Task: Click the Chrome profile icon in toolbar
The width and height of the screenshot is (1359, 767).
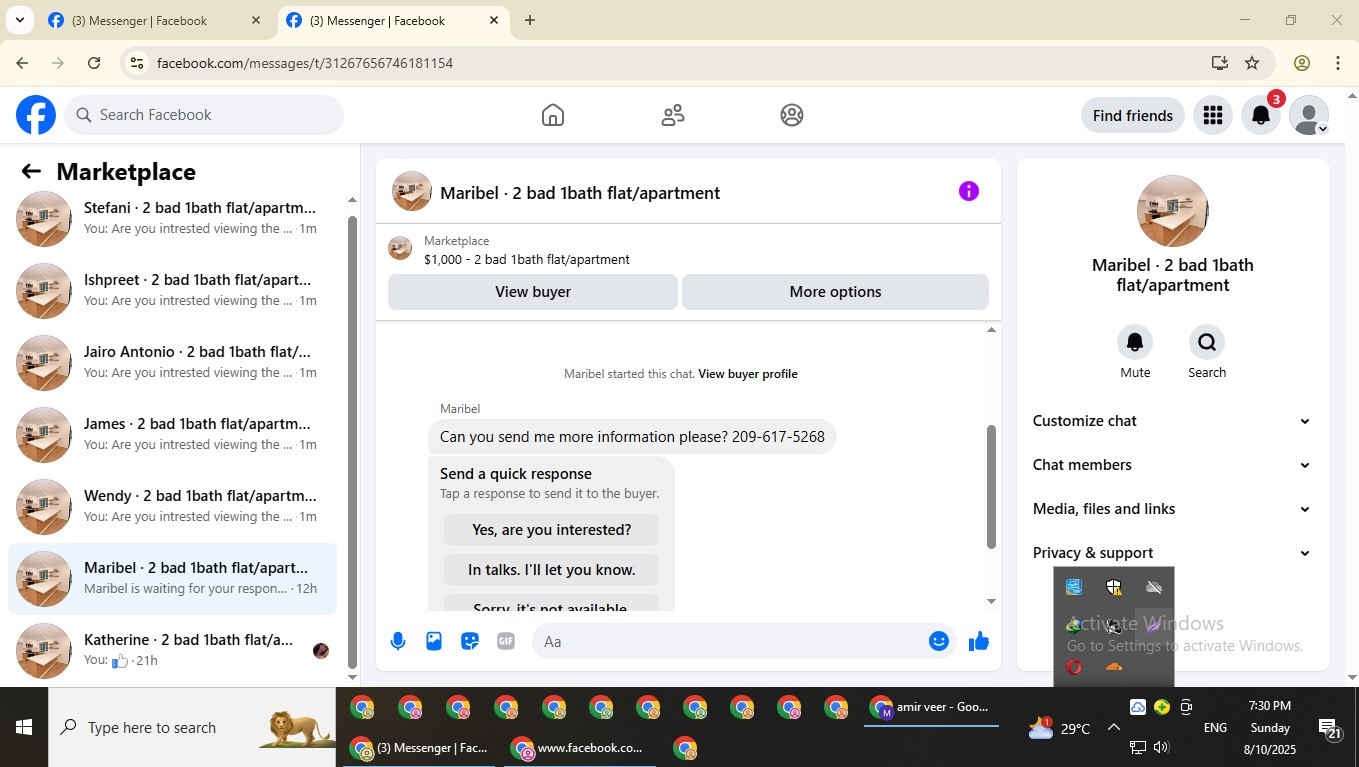Action: 1302,63
